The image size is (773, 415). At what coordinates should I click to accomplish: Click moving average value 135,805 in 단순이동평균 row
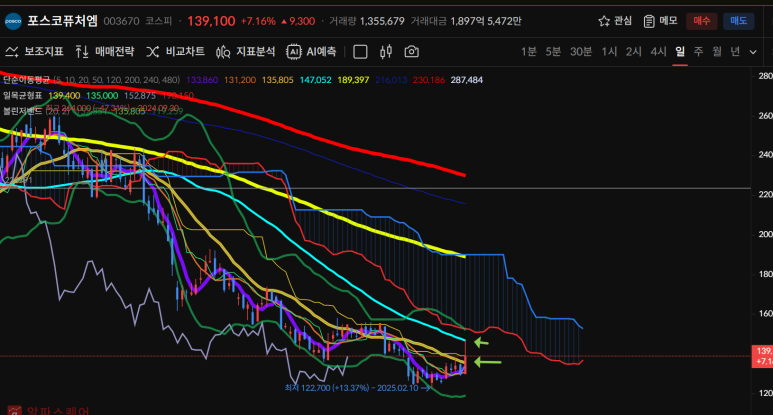(278, 80)
